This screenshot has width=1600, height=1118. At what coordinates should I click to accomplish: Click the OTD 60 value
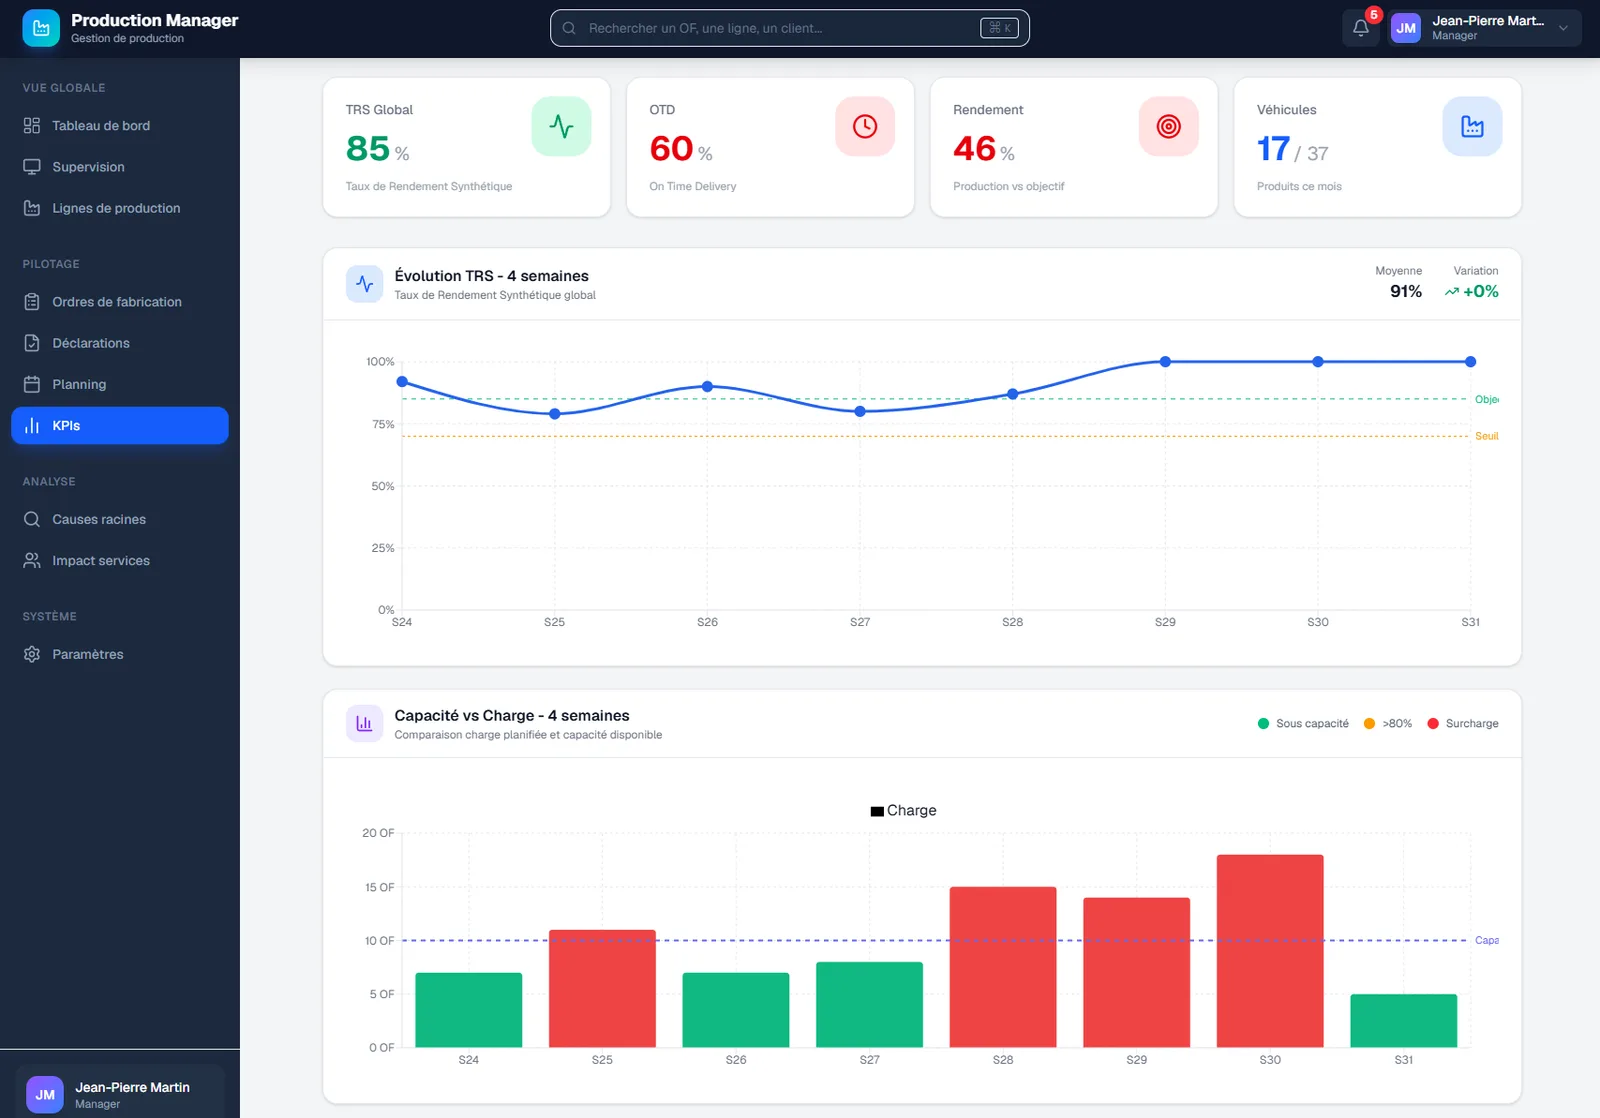[671, 149]
